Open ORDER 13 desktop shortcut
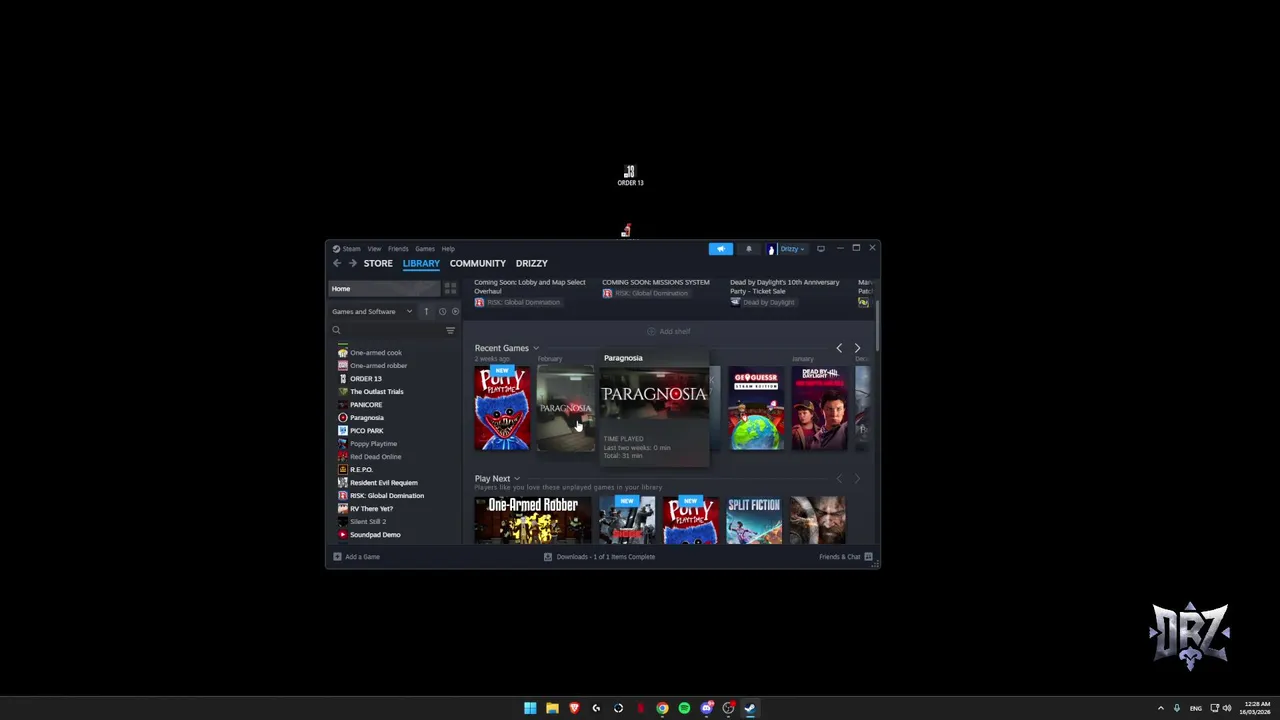Image resolution: width=1280 pixels, height=720 pixels. click(629, 176)
